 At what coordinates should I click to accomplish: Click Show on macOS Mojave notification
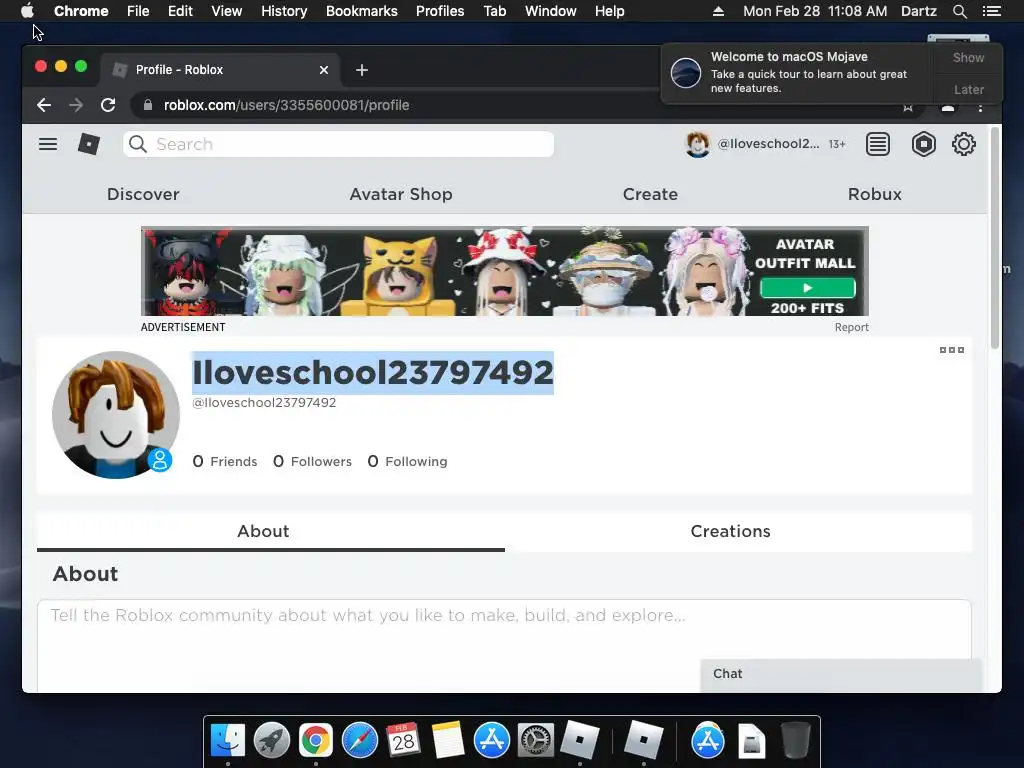click(x=968, y=57)
